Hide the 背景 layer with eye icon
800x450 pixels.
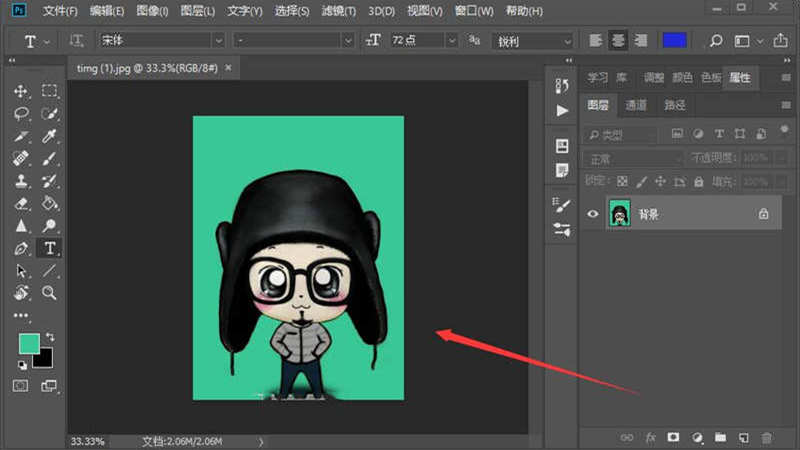[x=593, y=213]
